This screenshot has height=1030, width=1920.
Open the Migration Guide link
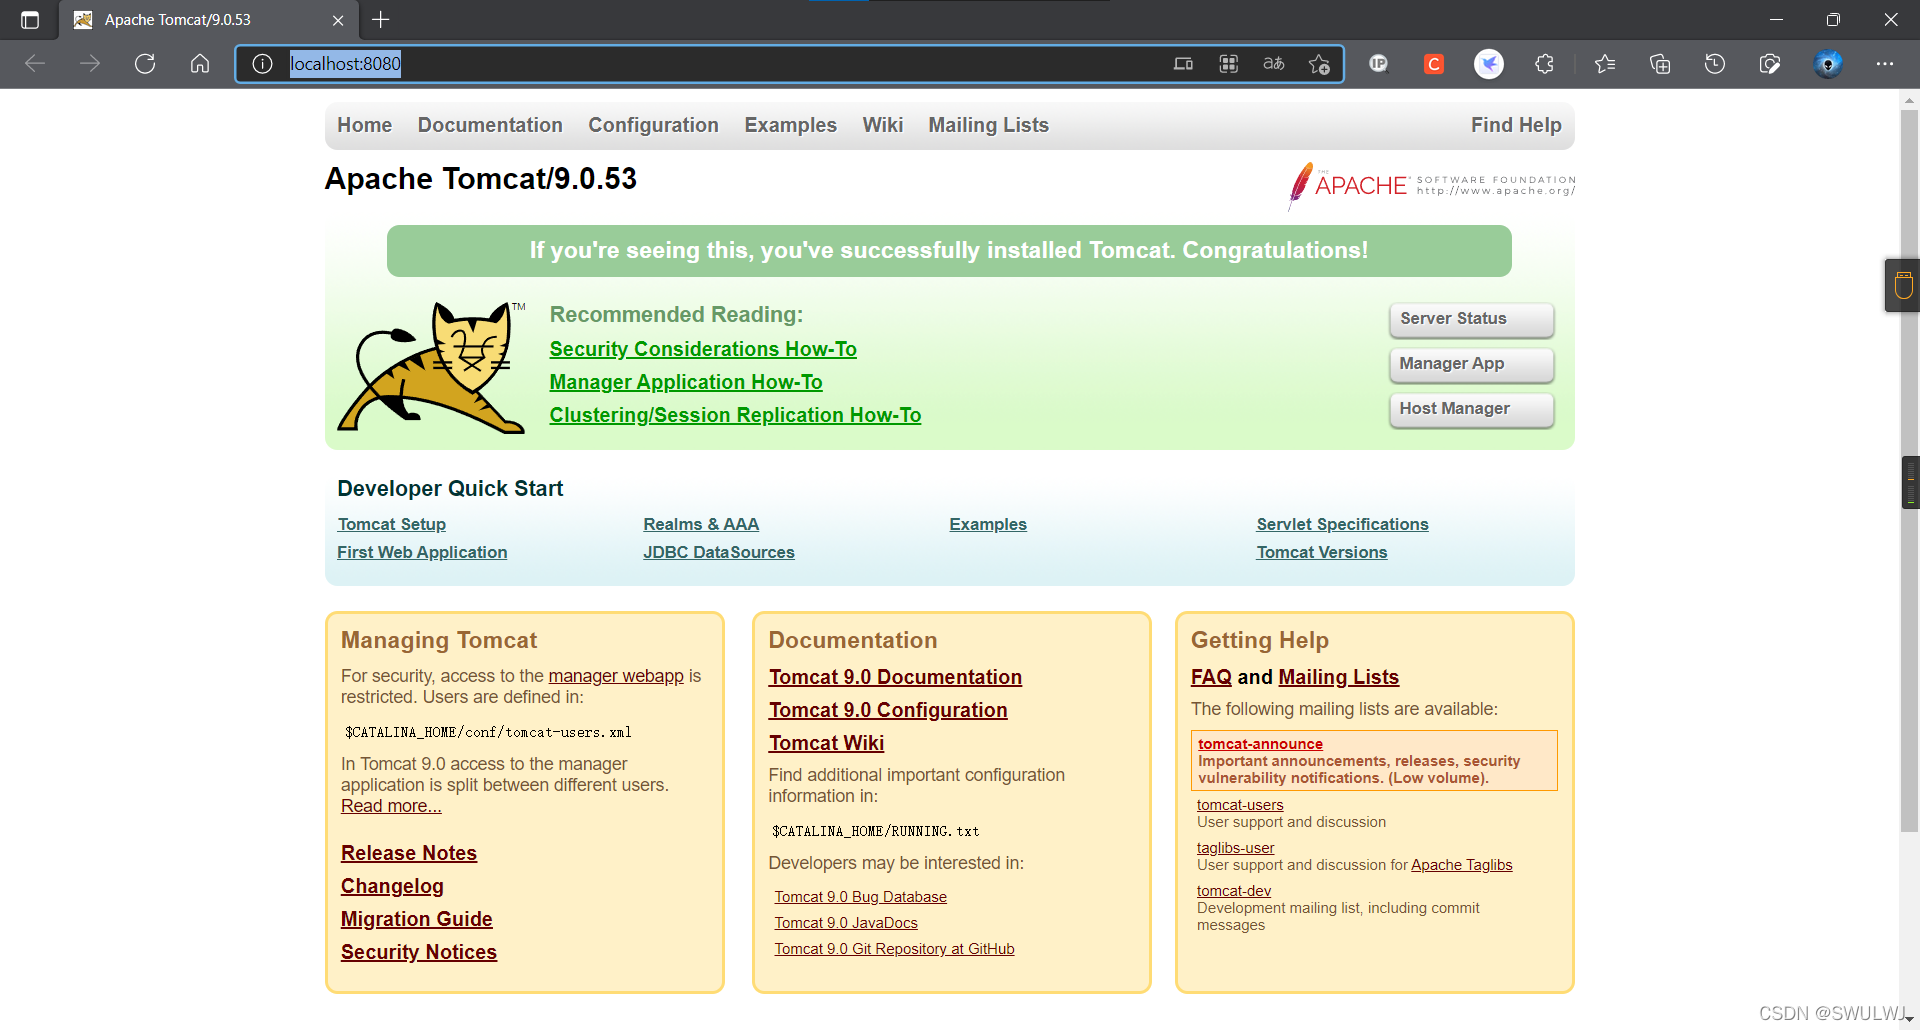point(417,919)
